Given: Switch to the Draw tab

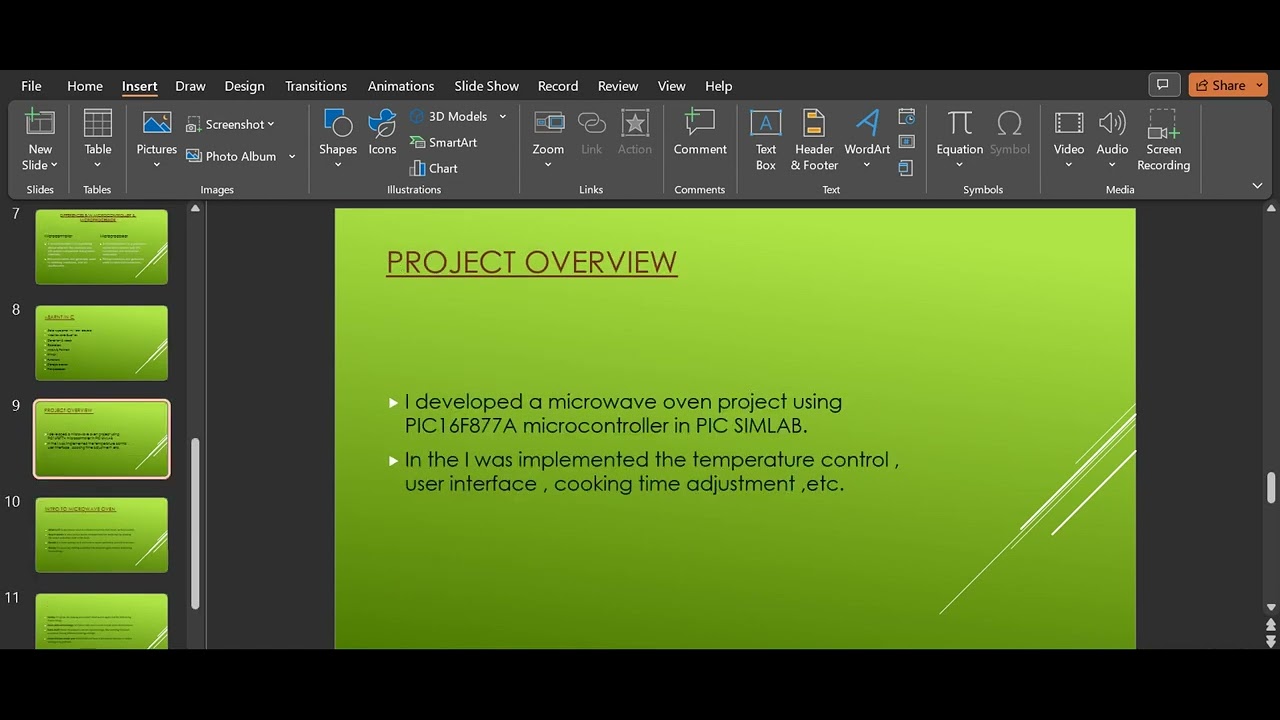Looking at the screenshot, I should [x=190, y=86].
